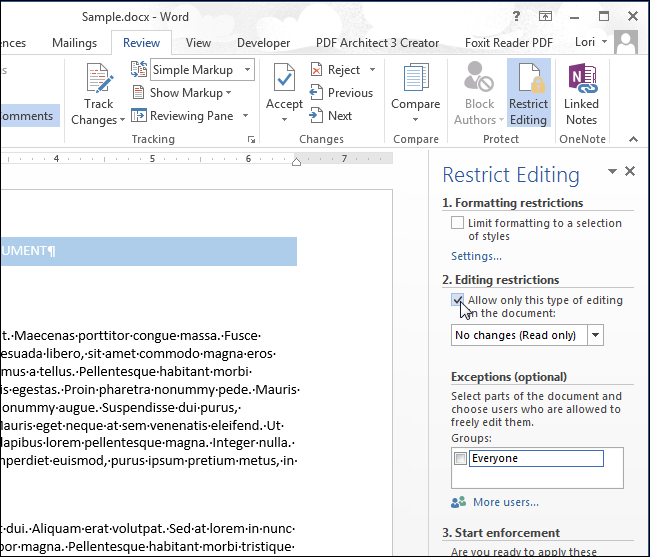The image size is (650, 557).
Task: Close the Restrict Editing pane
Action: coord(630,171)
